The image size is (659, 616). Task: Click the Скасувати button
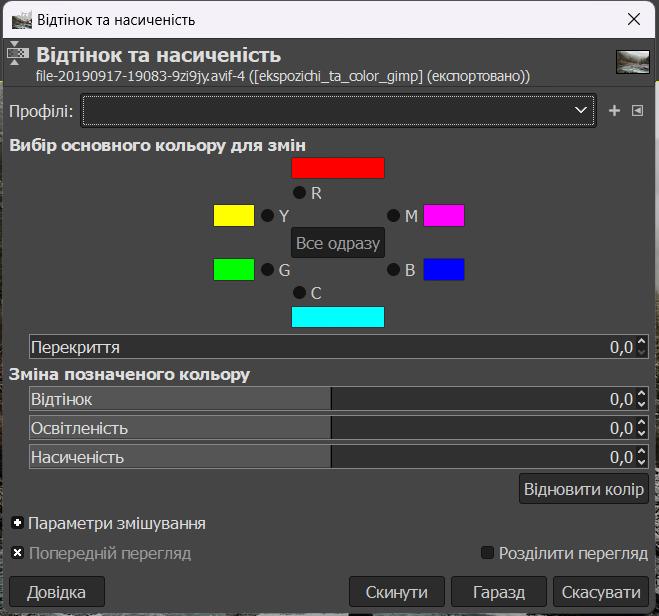click(x=601, y=592)
